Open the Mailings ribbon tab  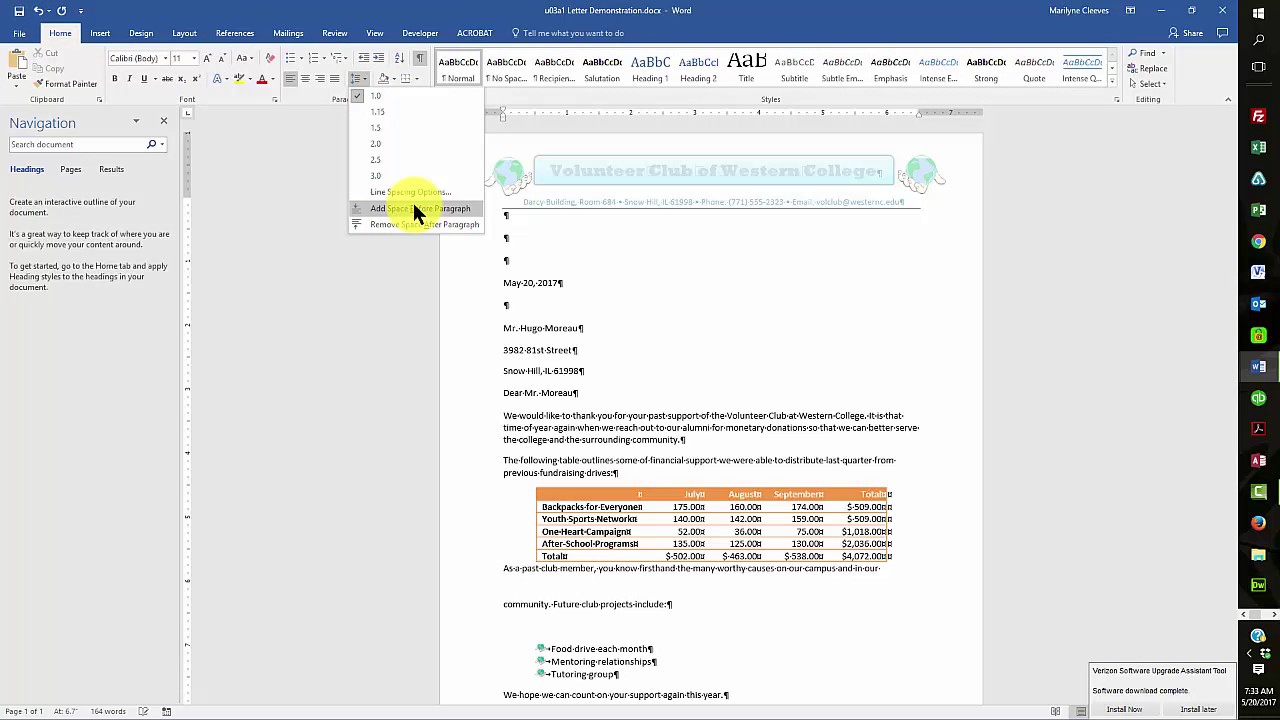pos(288,33)
